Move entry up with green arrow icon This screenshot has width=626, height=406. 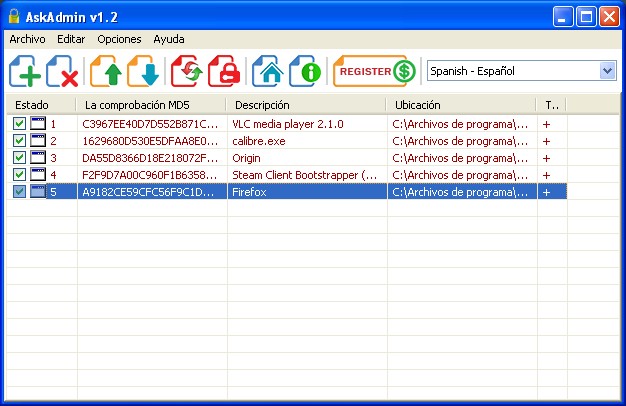coord(106,71)
